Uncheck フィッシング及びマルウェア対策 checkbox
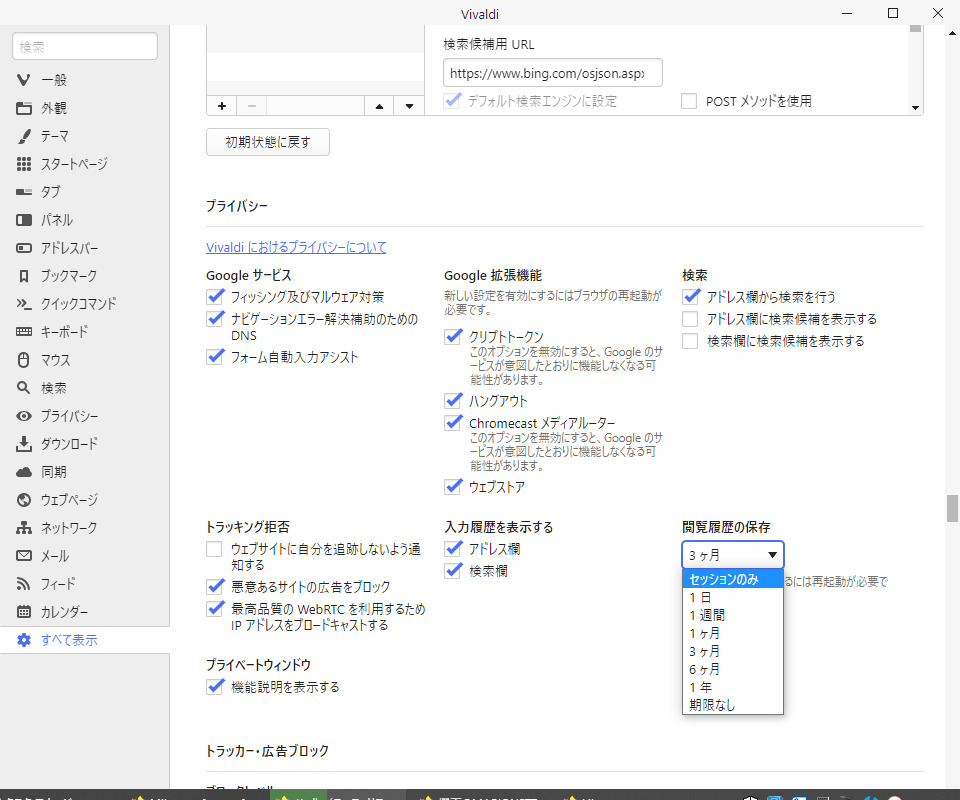 click(x=215, y=297)
